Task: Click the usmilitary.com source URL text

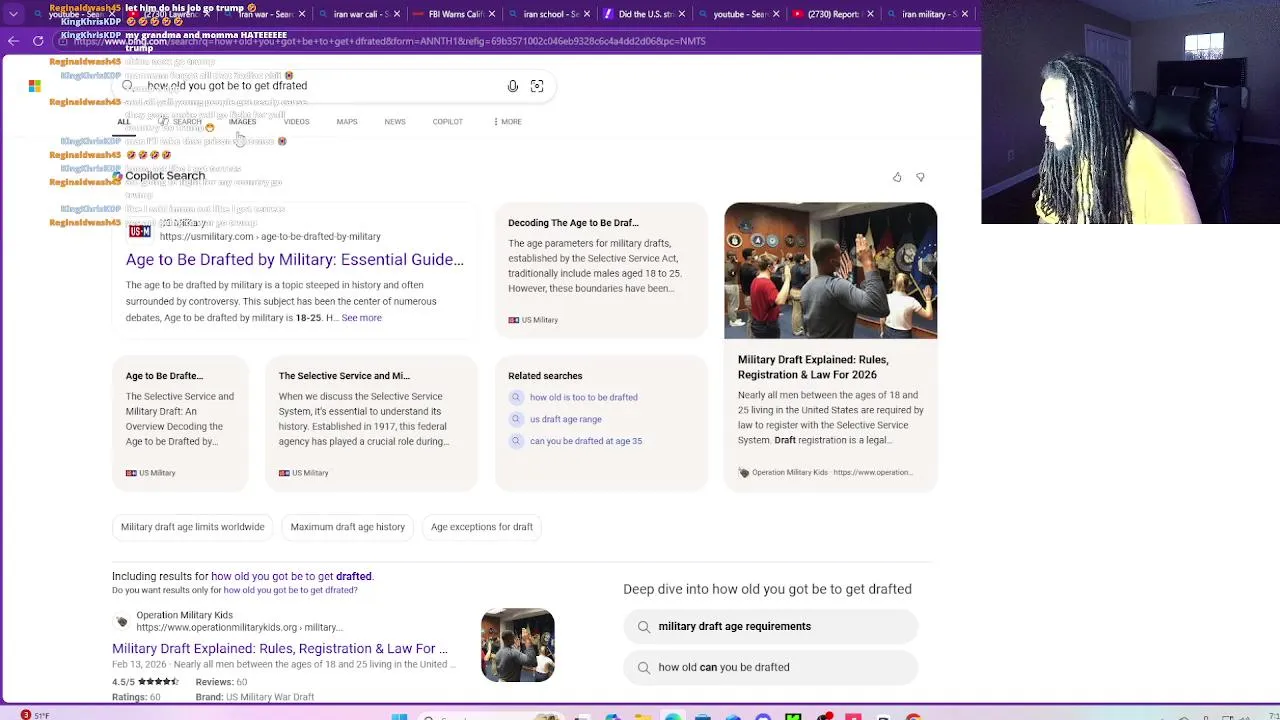Action: (x=270, y=237)
